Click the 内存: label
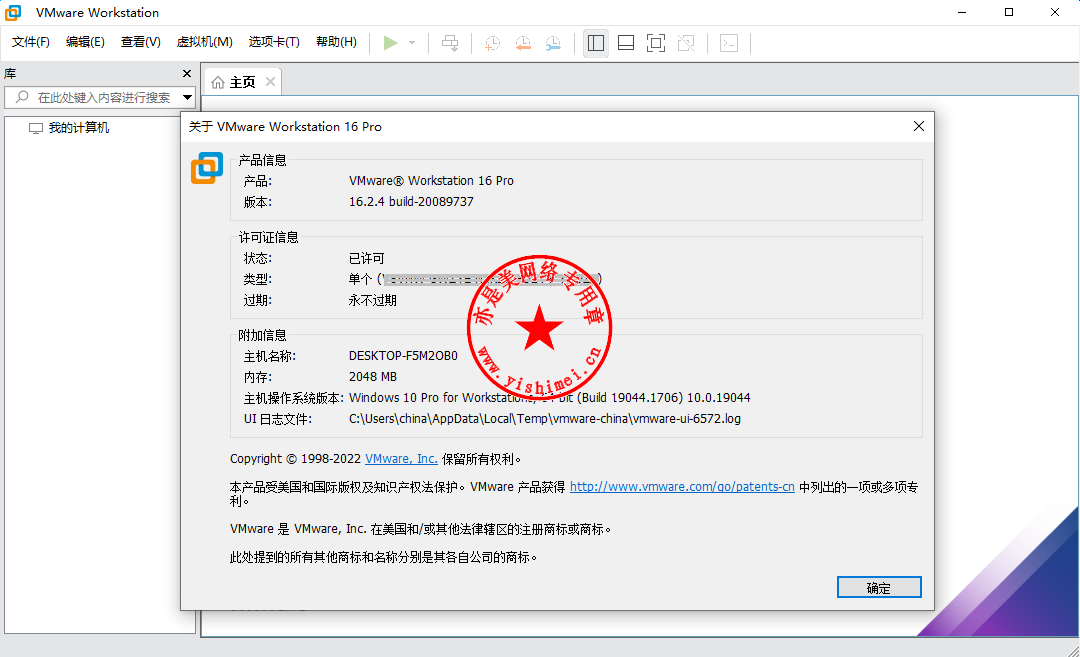Image resolution: width=1080 pixels, height=657 pixels. [x=258, y=377]
